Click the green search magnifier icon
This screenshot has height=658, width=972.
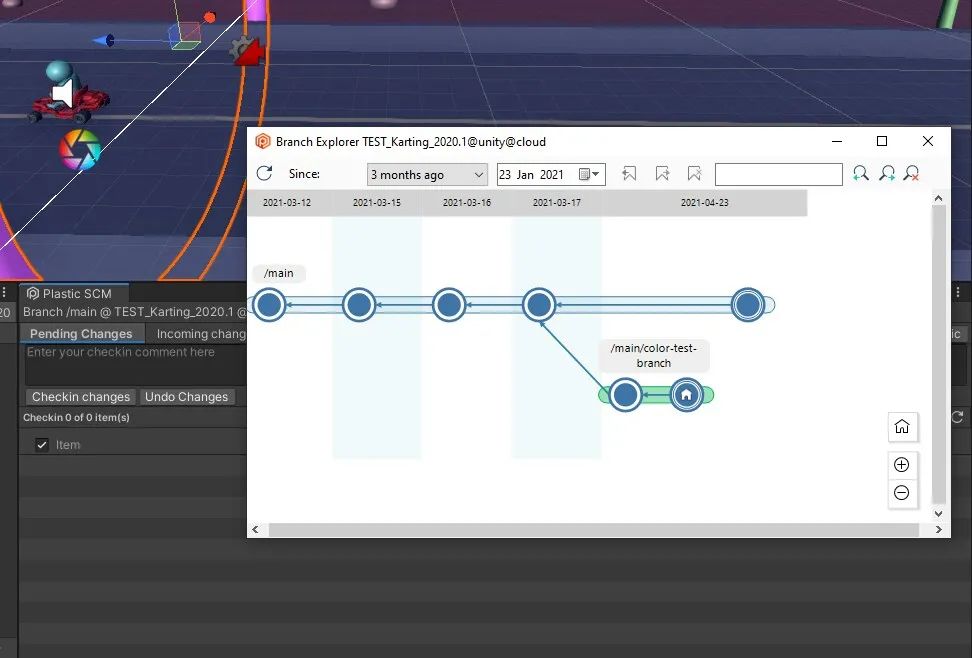860,174
